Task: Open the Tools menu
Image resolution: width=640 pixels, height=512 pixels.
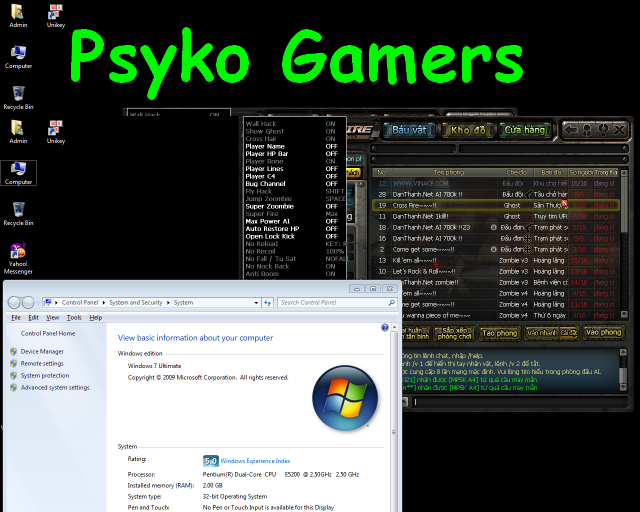Action: pos(74,318)
